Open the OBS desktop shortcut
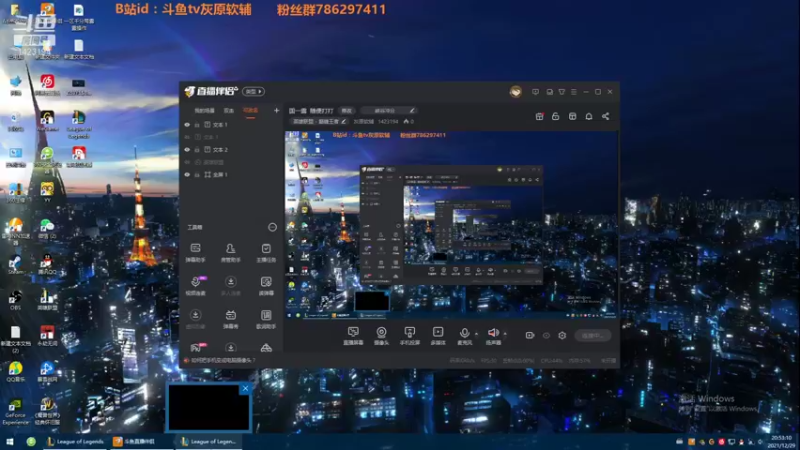 [15, 300]
